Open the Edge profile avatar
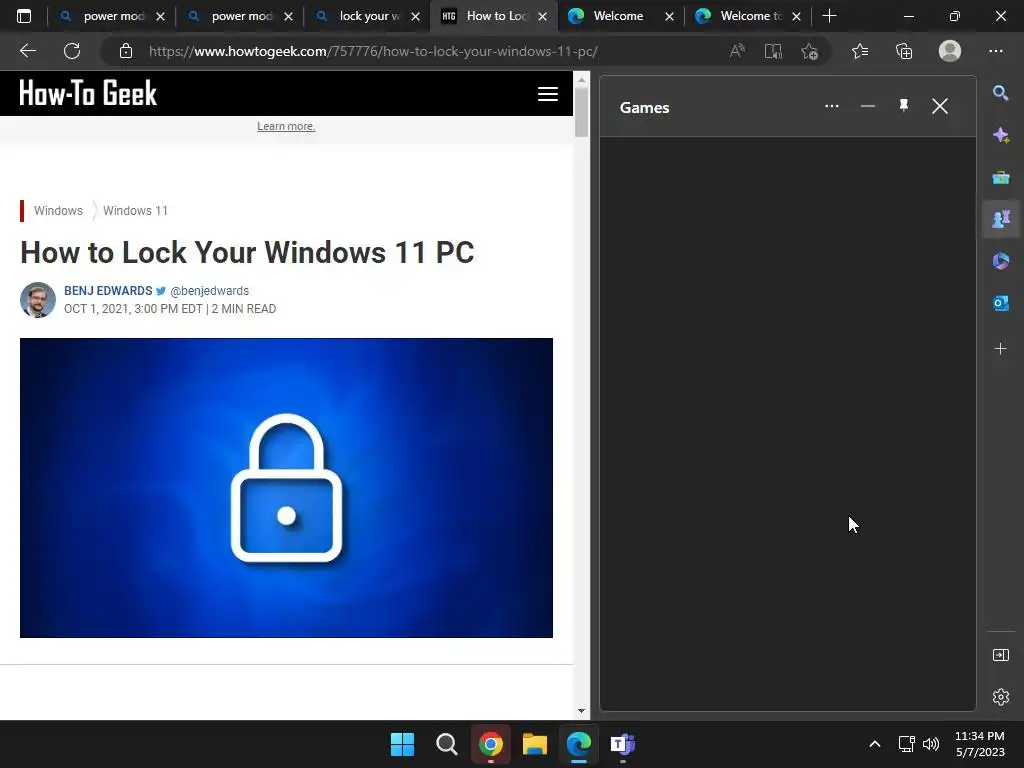1024x768 pixels. point(950,51)
